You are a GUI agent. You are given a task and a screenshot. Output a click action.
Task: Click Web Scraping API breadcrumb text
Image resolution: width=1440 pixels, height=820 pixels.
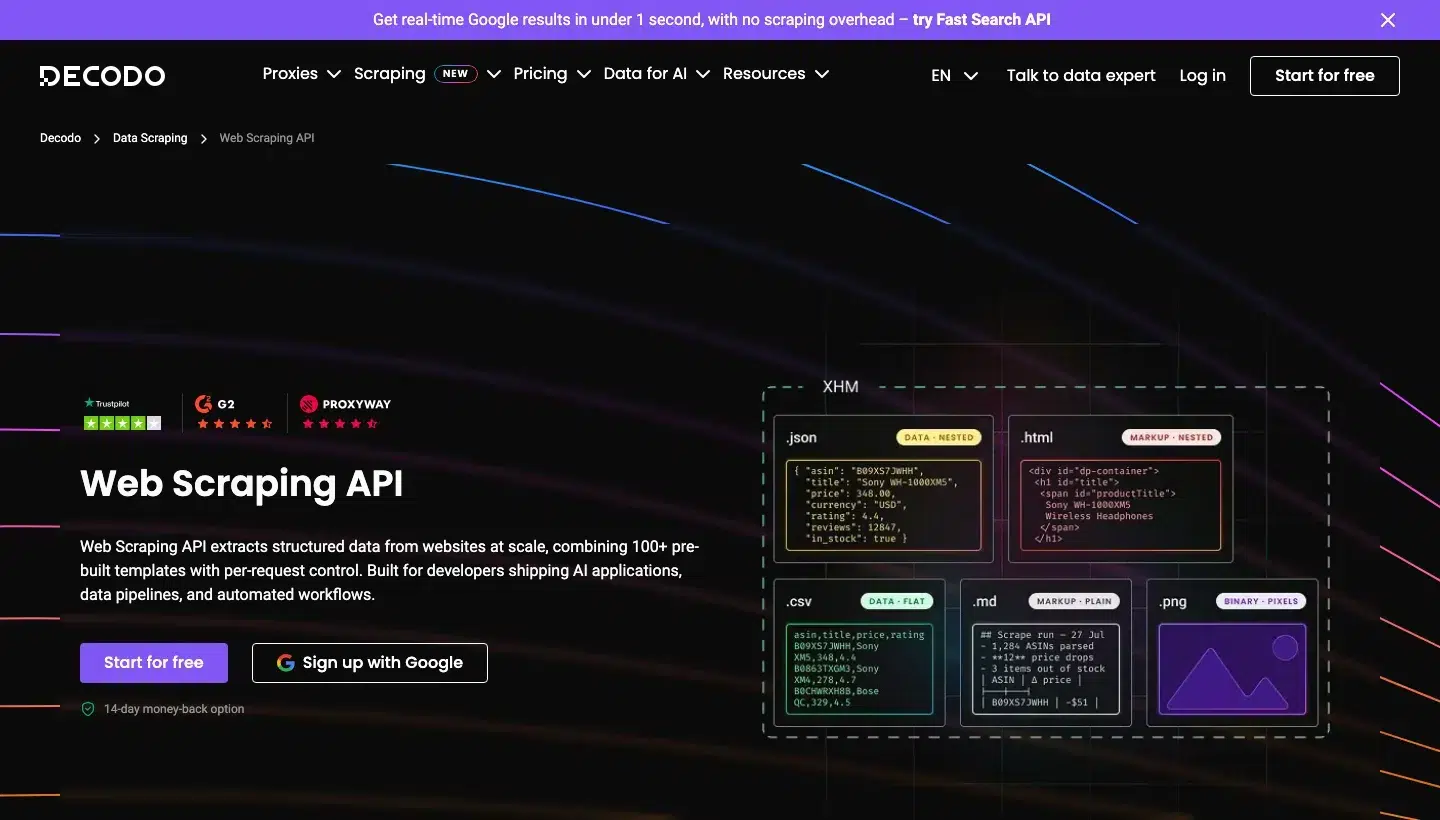tap(267, 138)
